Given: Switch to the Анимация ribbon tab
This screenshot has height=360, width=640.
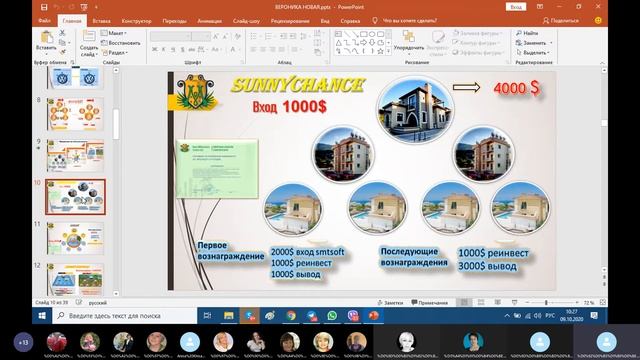Looking at the screenshot, I should (x=209, y=20).
